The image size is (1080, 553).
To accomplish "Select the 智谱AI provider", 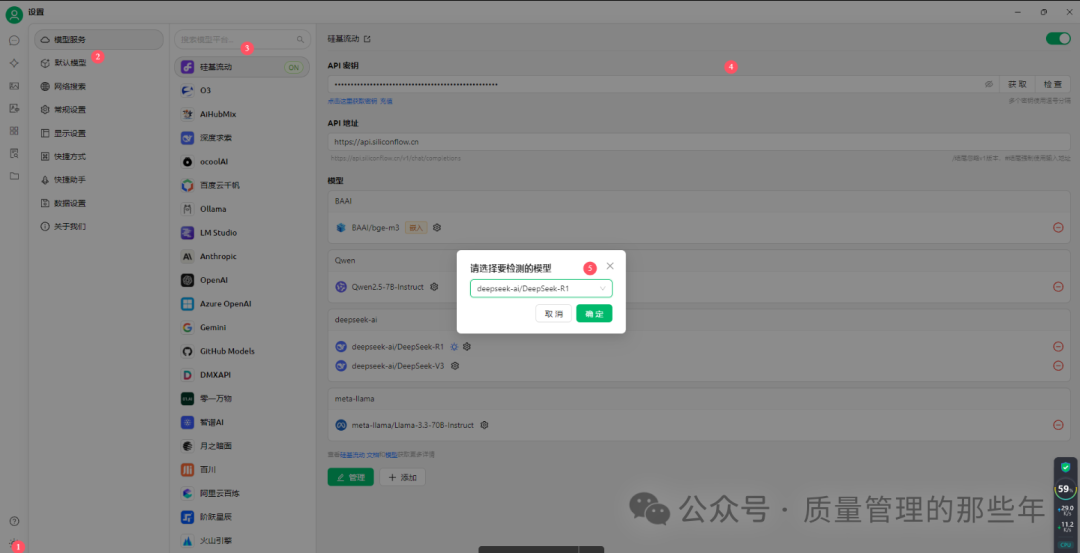I will point(242,422).
